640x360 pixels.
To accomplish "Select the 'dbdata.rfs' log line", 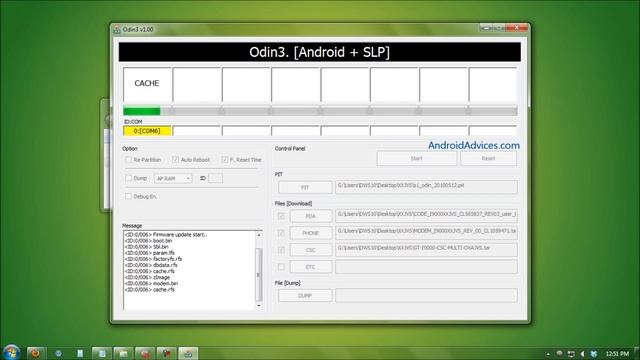I will coord(151,265).
